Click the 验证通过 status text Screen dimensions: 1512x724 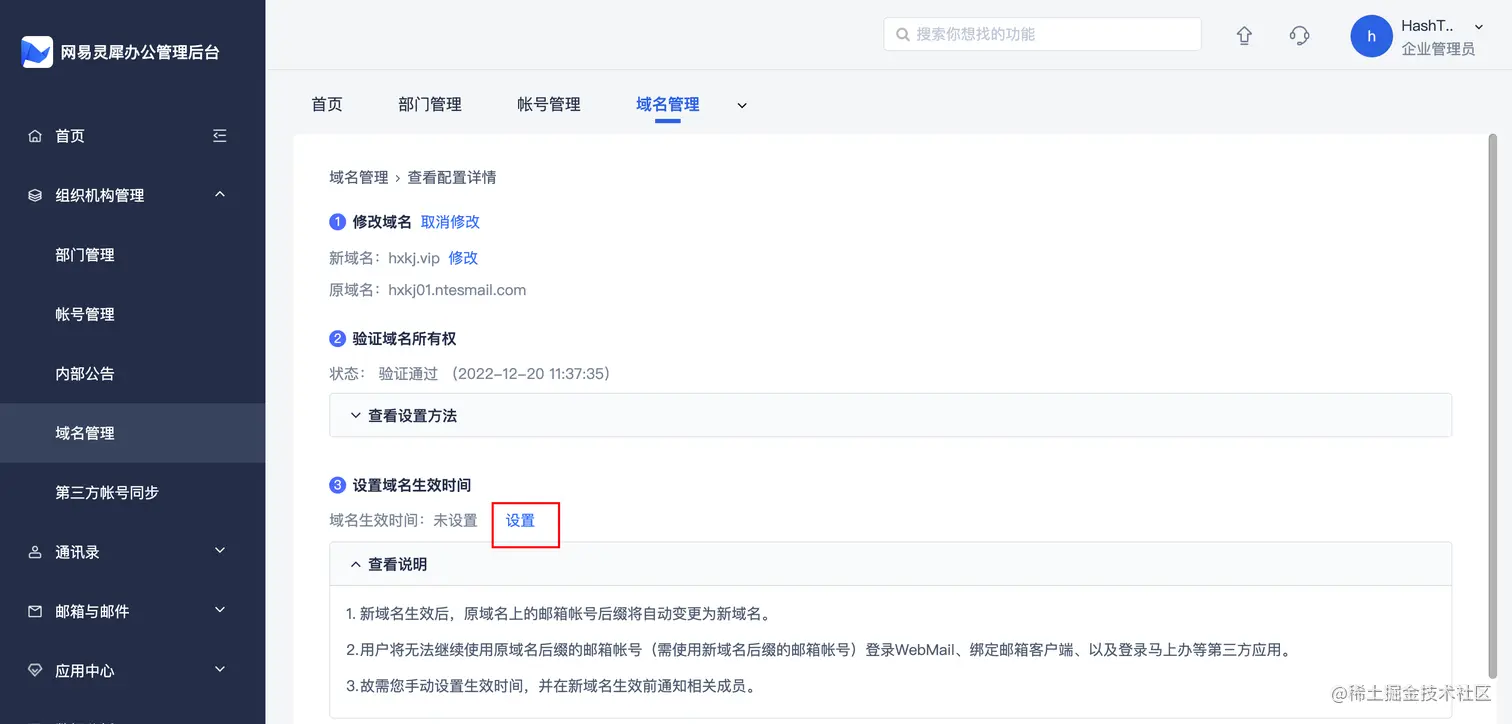pos(408,374)
